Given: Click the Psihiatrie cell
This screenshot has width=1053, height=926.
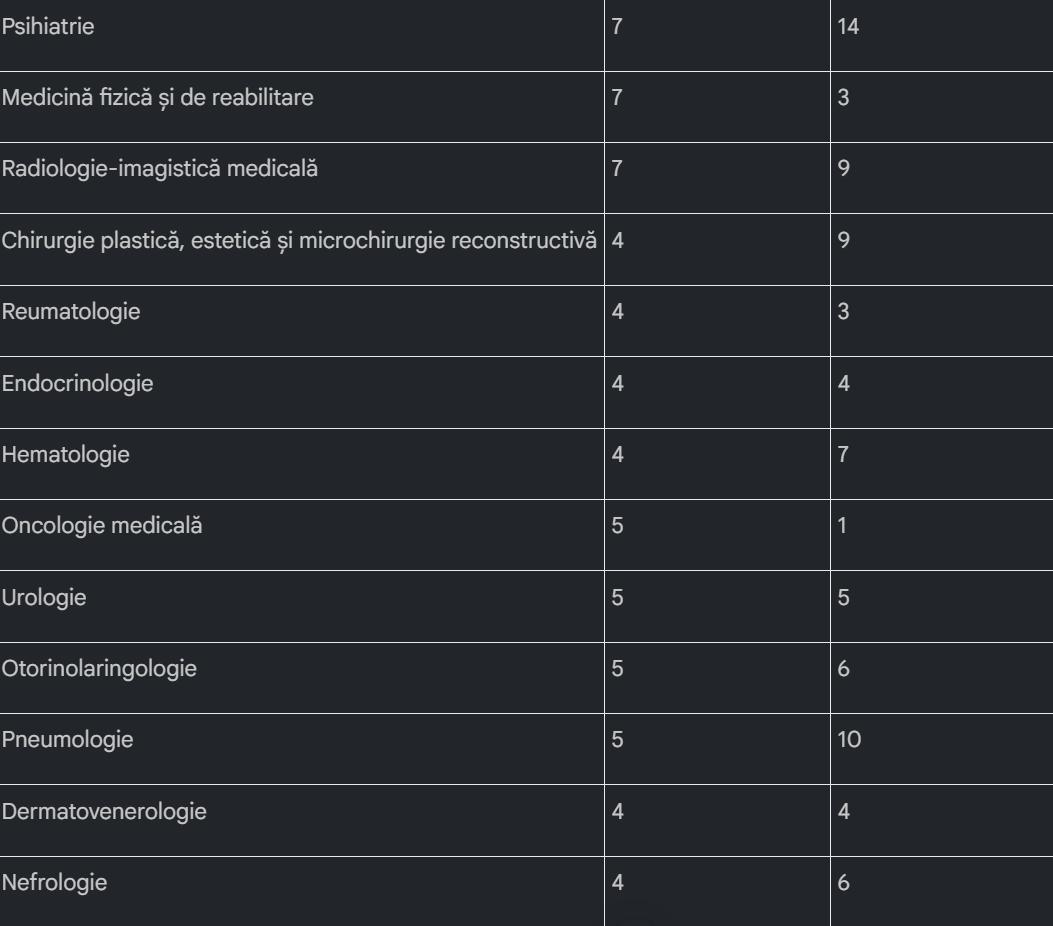Looking at the screenshot, I should (47, 27).
